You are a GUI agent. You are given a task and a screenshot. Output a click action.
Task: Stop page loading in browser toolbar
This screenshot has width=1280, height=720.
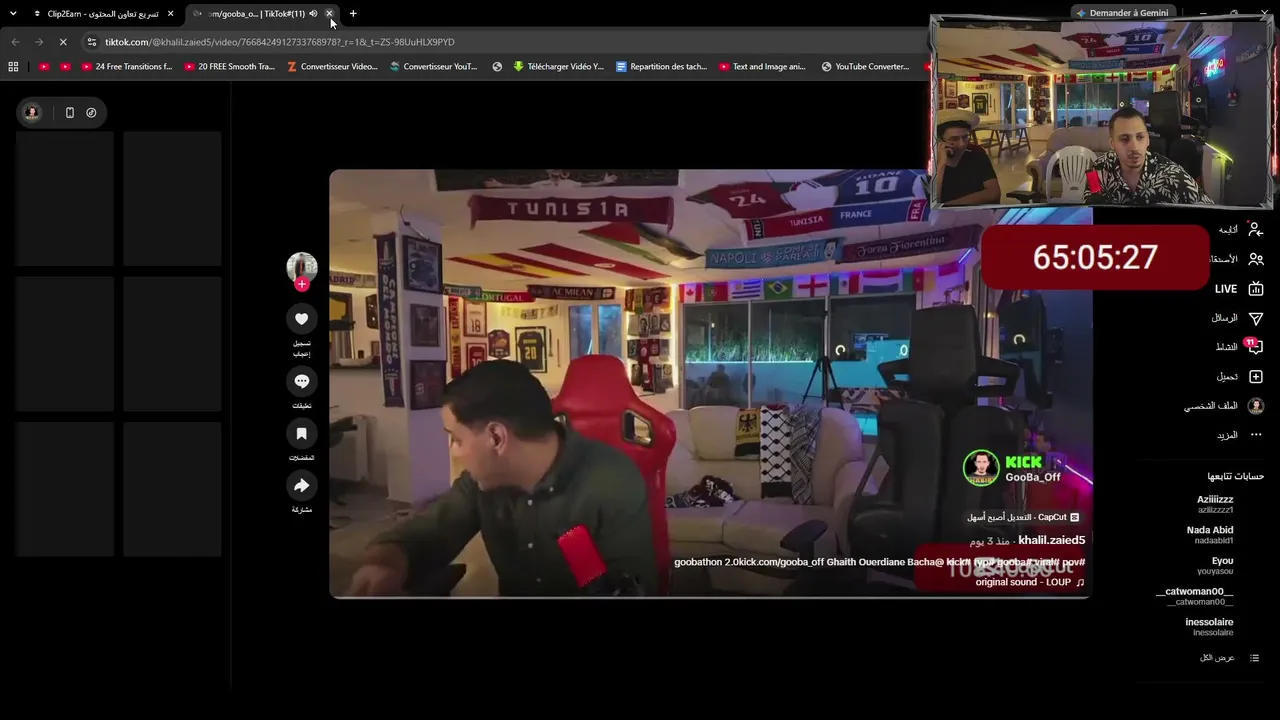coord(62,42)
